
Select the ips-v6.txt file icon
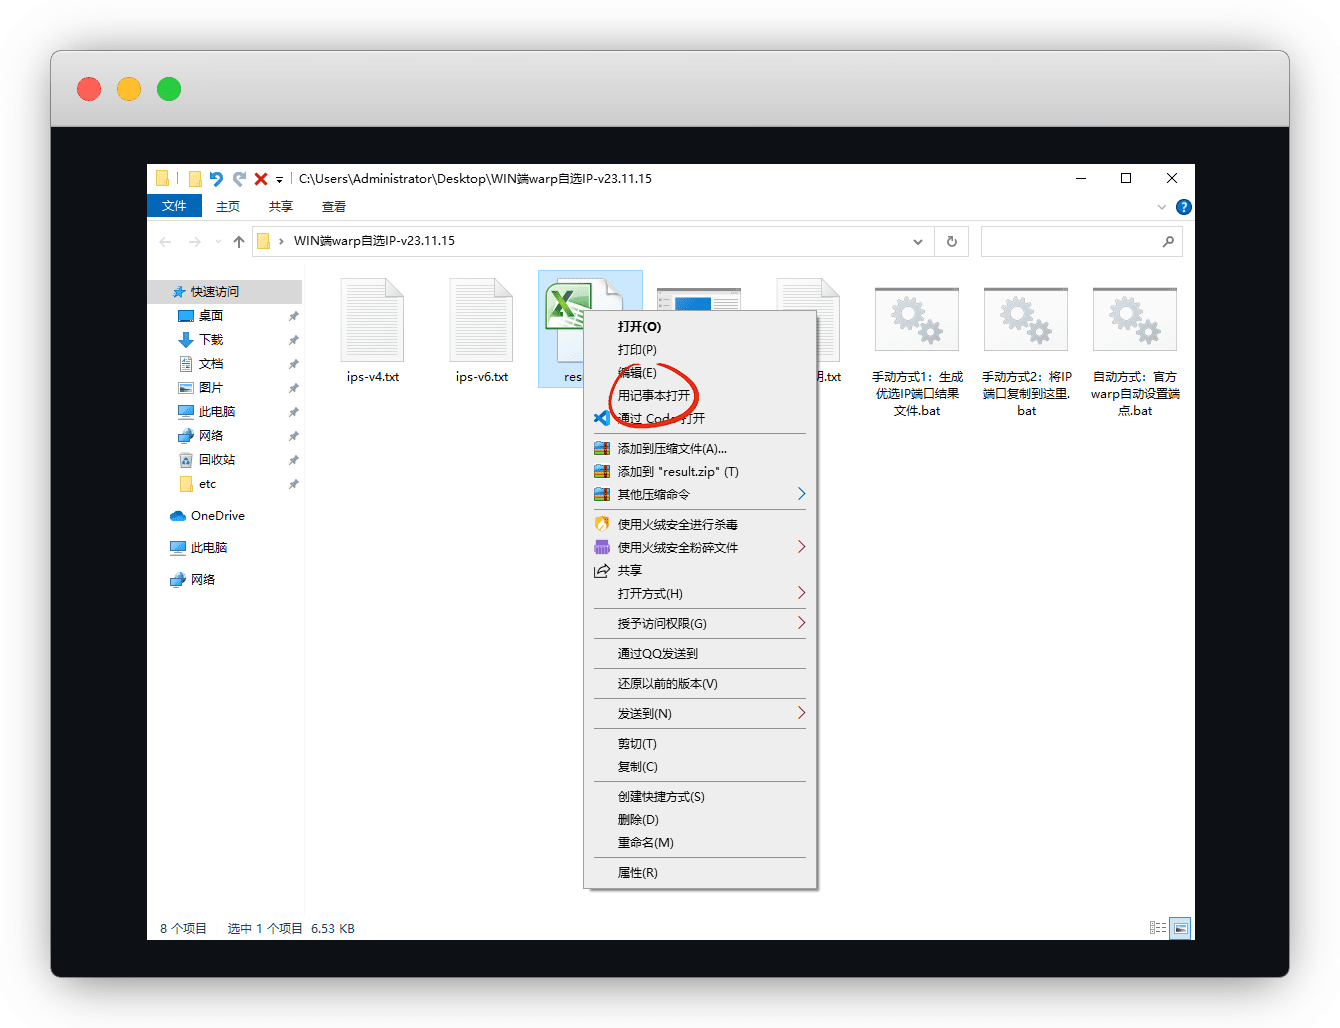482,321
